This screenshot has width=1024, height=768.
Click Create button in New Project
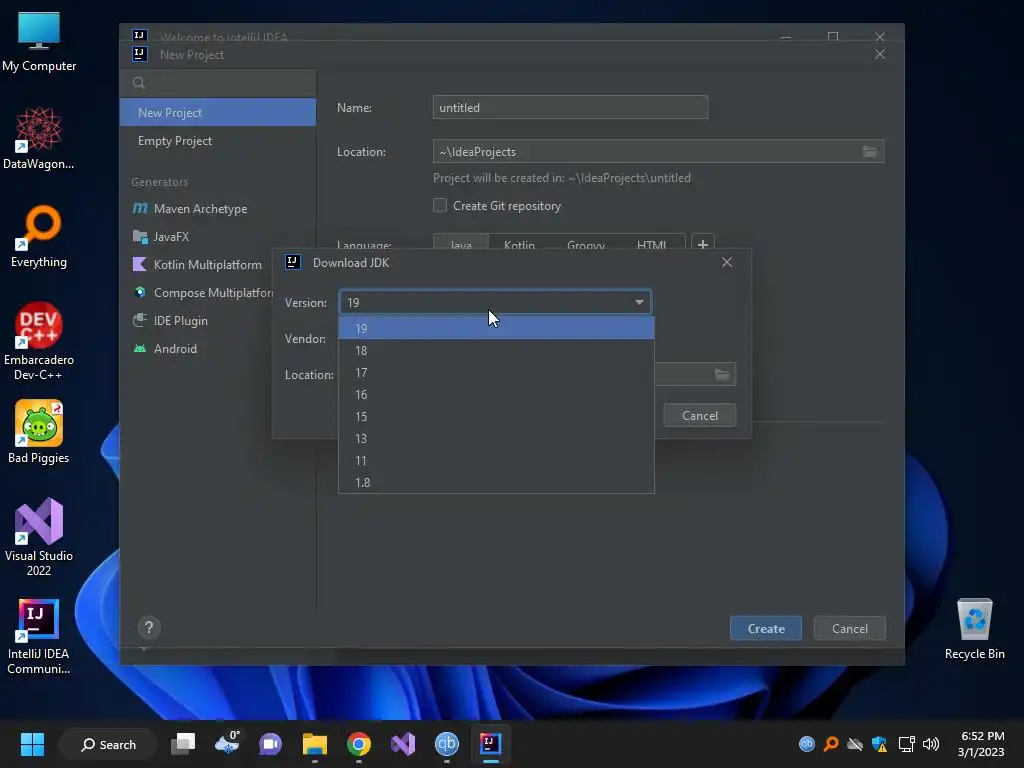click(x=765, y=628)
